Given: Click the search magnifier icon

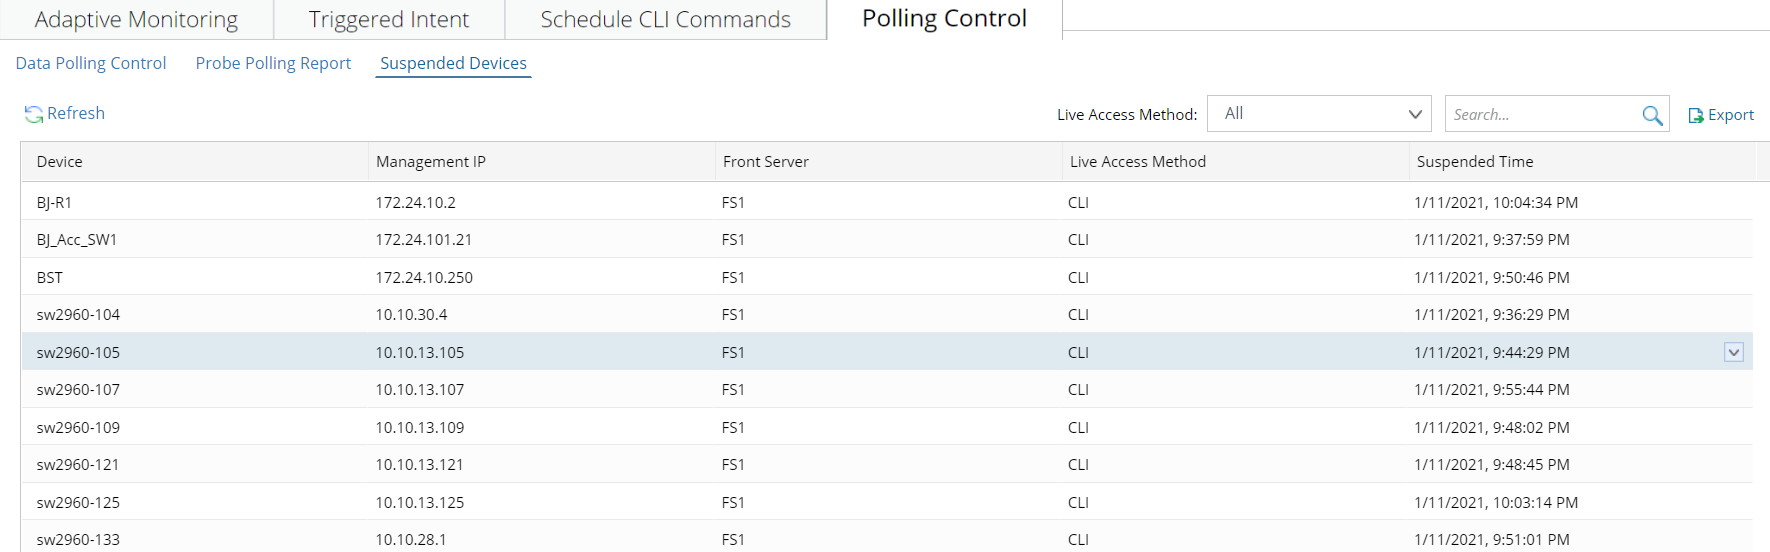Looking at the screenshot, I should point(1652,115).
